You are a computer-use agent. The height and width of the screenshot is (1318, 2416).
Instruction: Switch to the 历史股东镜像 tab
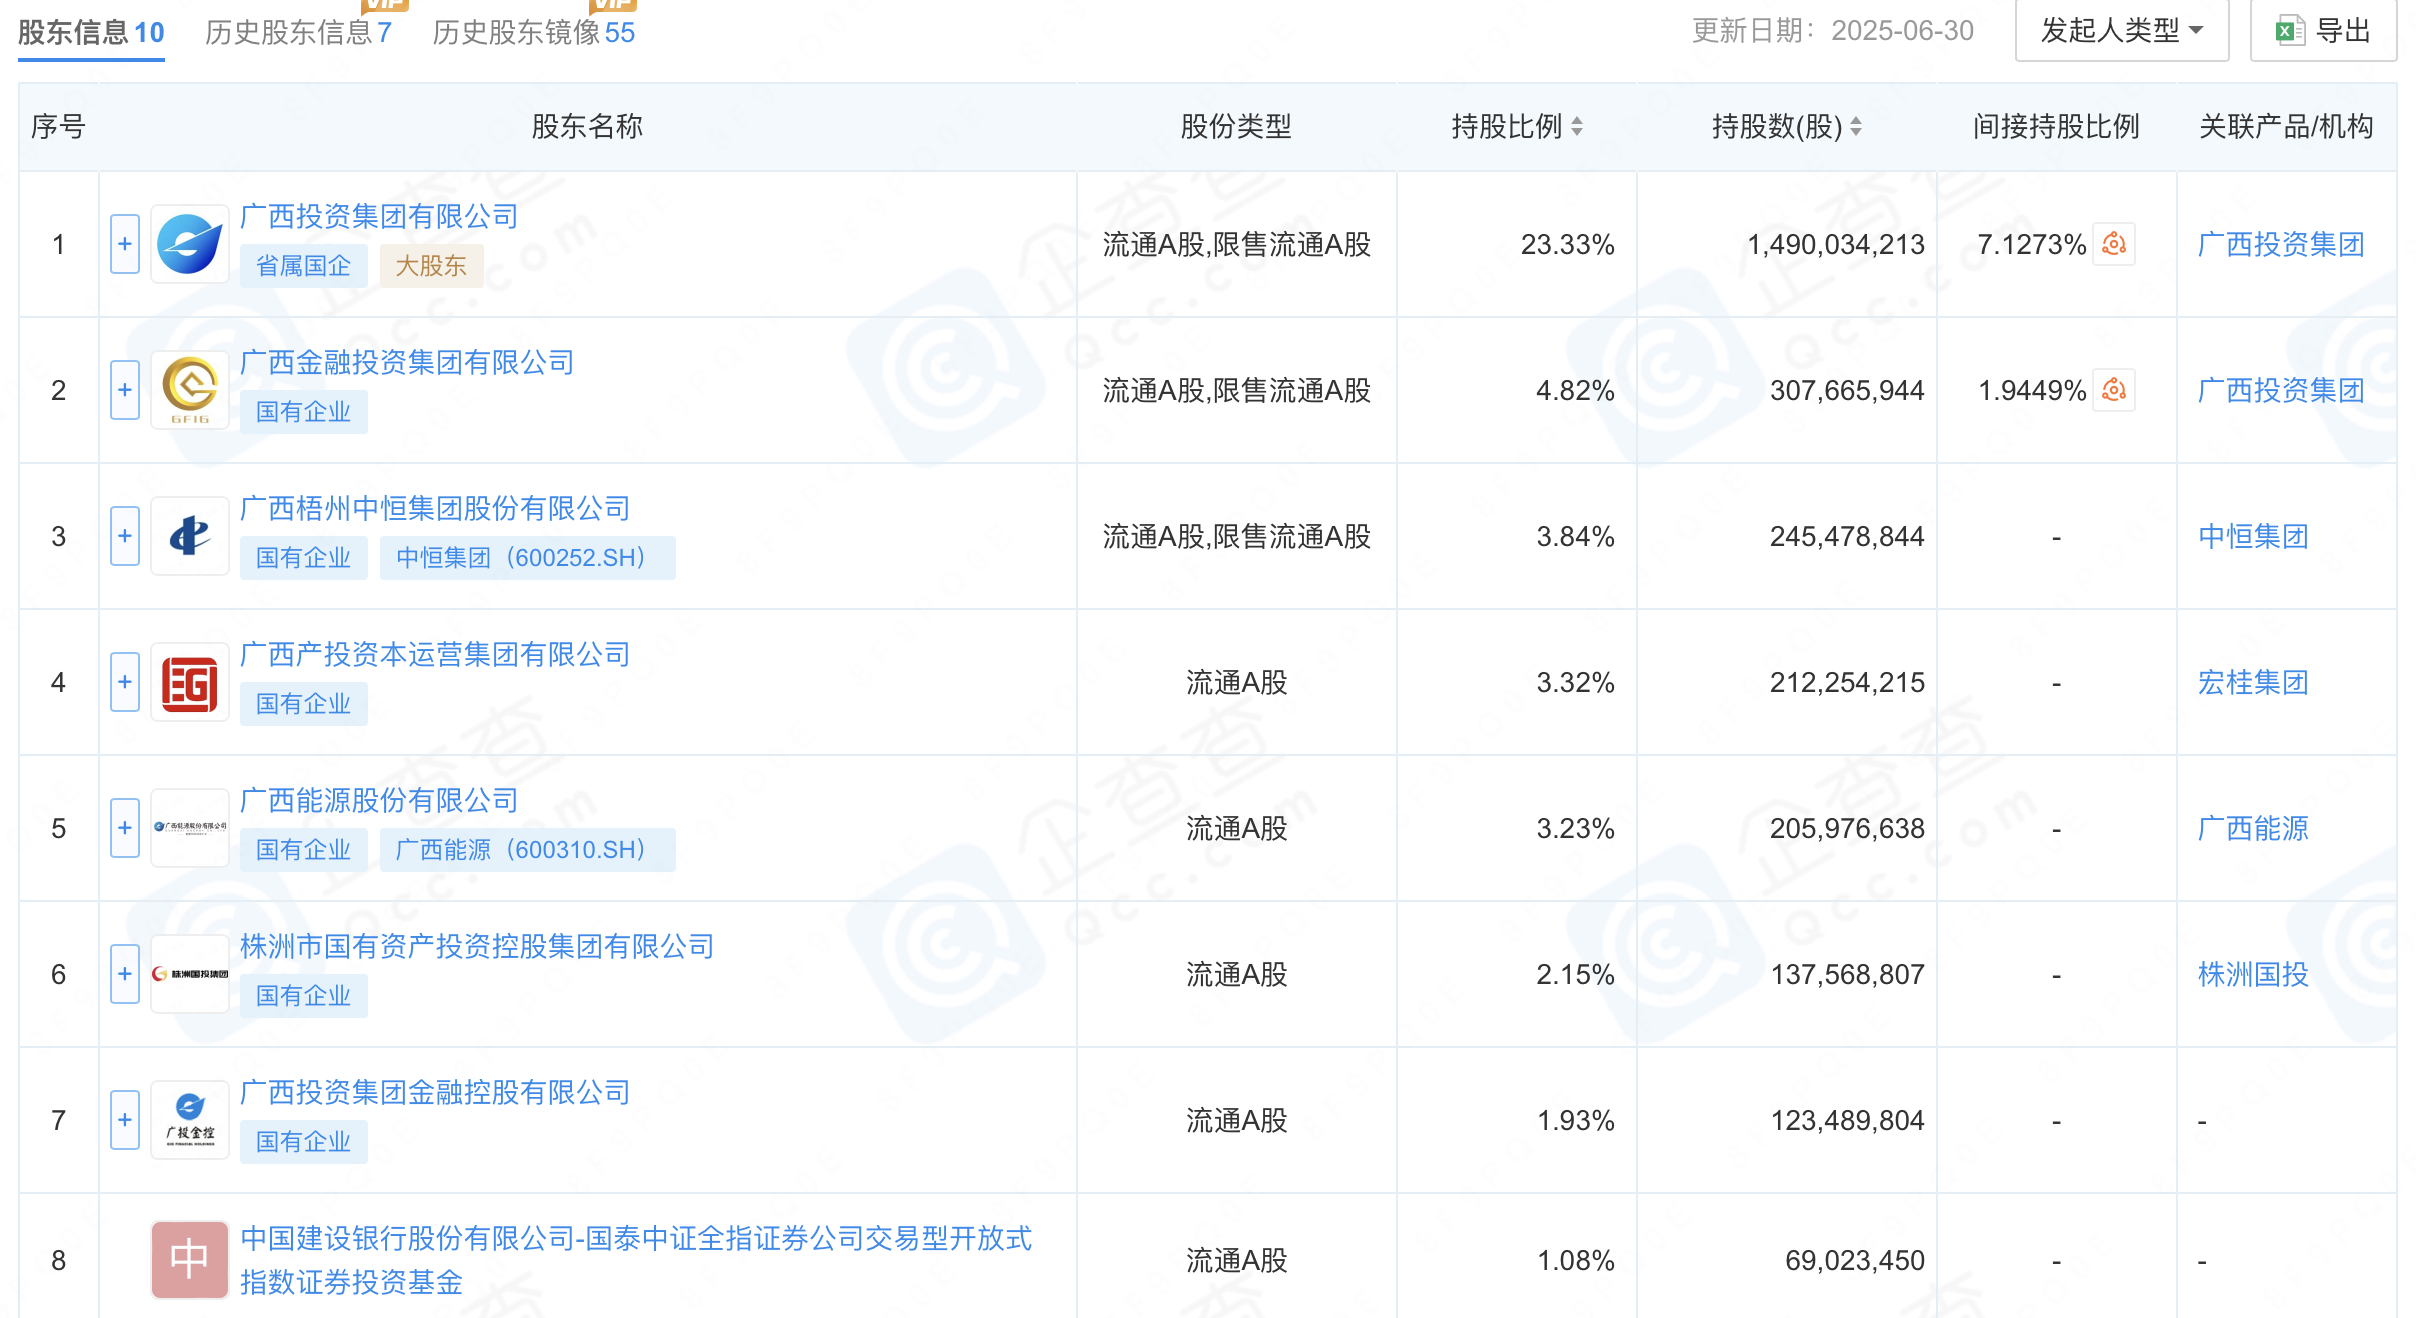coord(533,33)
